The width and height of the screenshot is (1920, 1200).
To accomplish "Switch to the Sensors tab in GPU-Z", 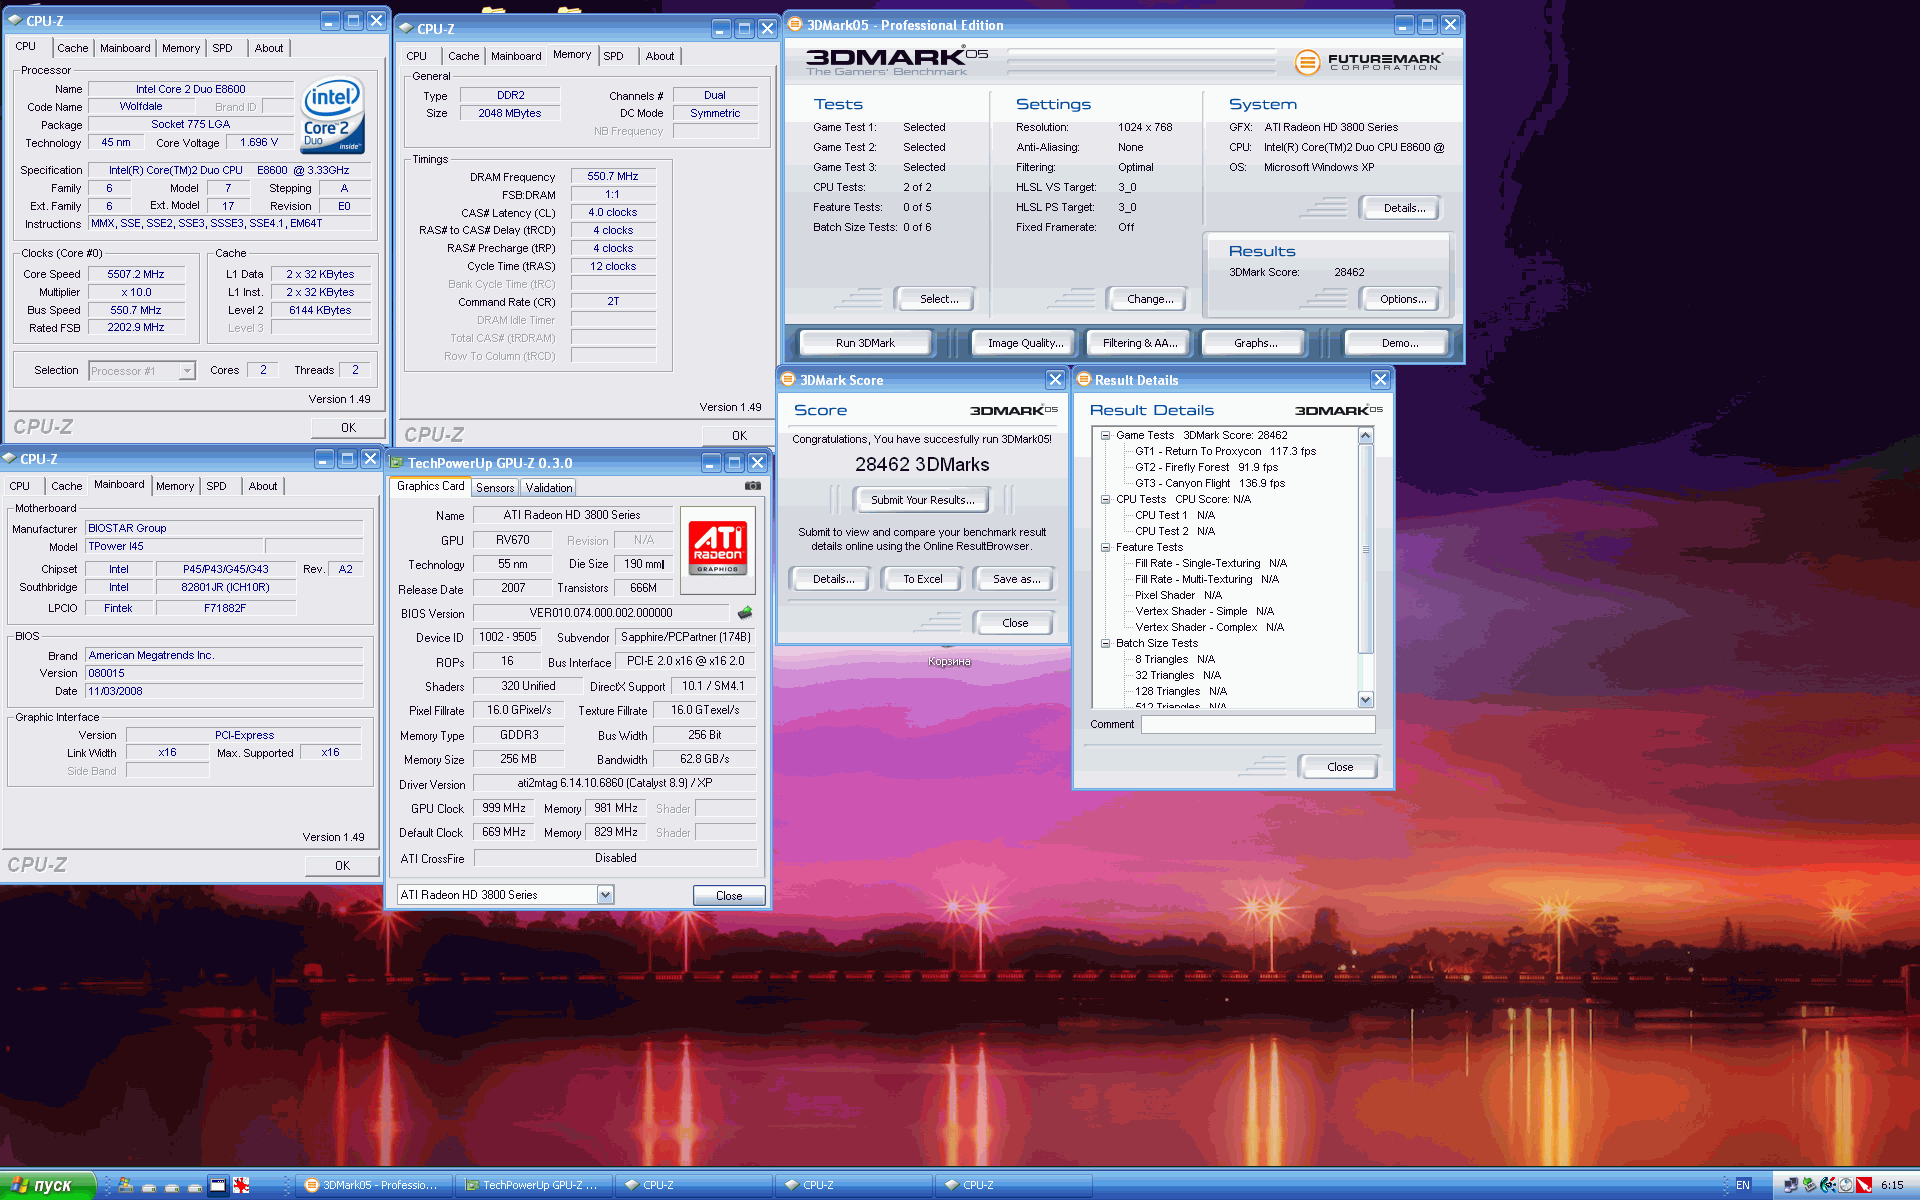I will click(495, 488).
